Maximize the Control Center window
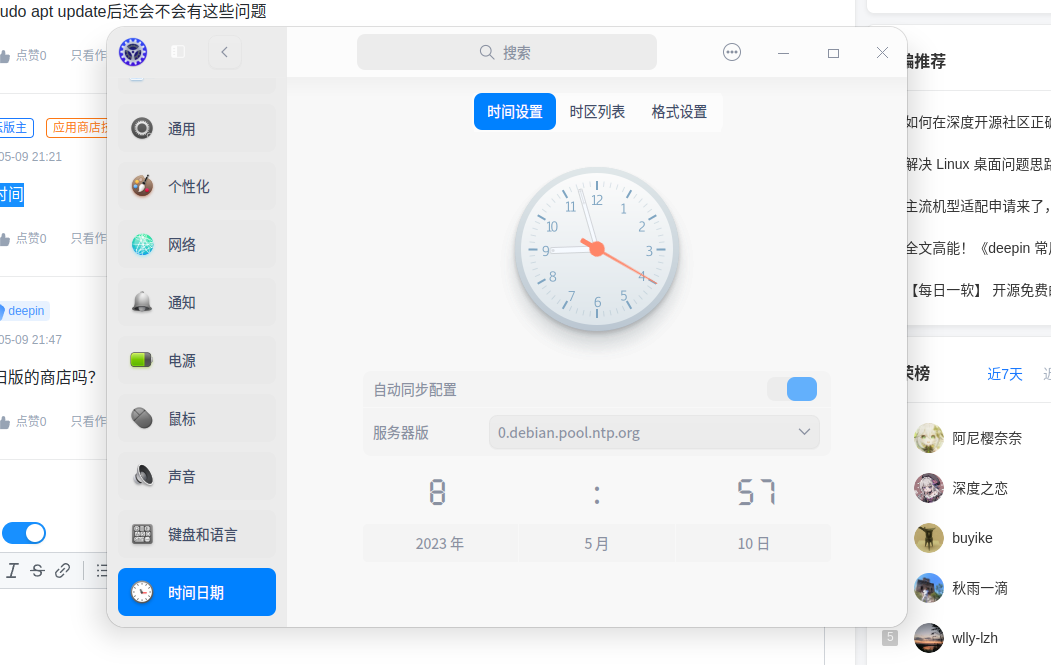 [833, 53]
